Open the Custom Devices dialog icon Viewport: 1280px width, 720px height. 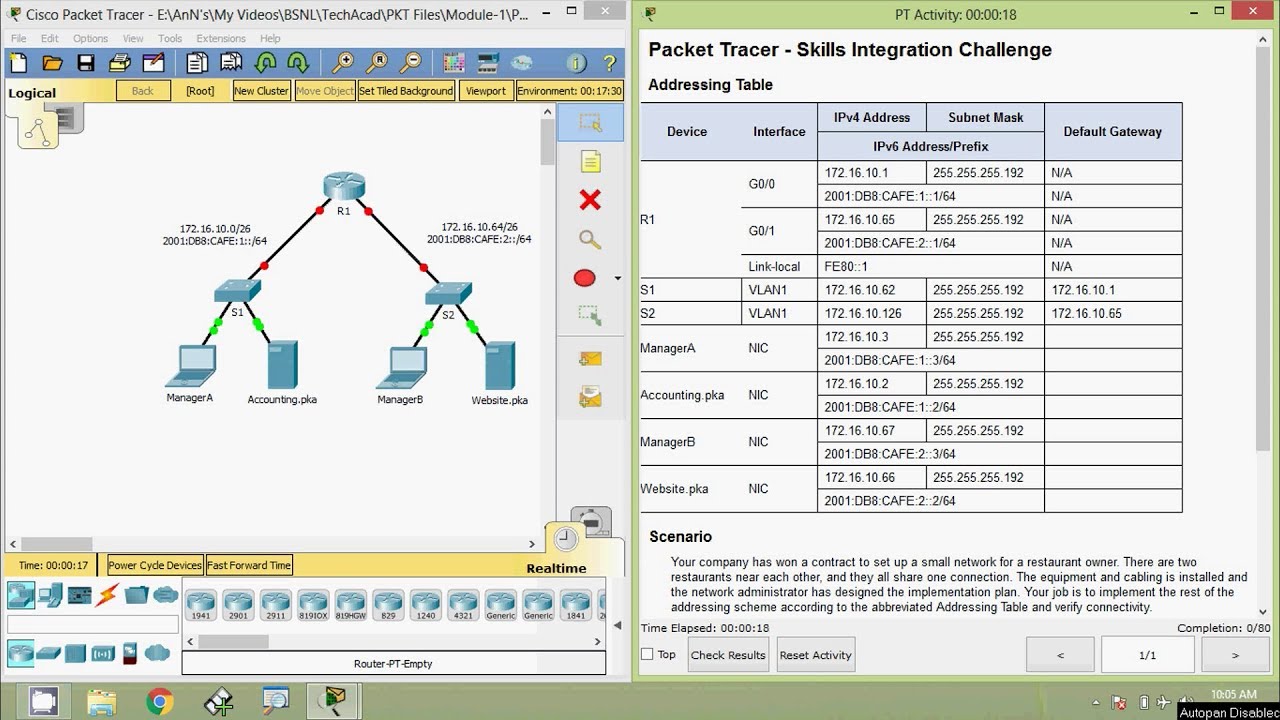488,63
